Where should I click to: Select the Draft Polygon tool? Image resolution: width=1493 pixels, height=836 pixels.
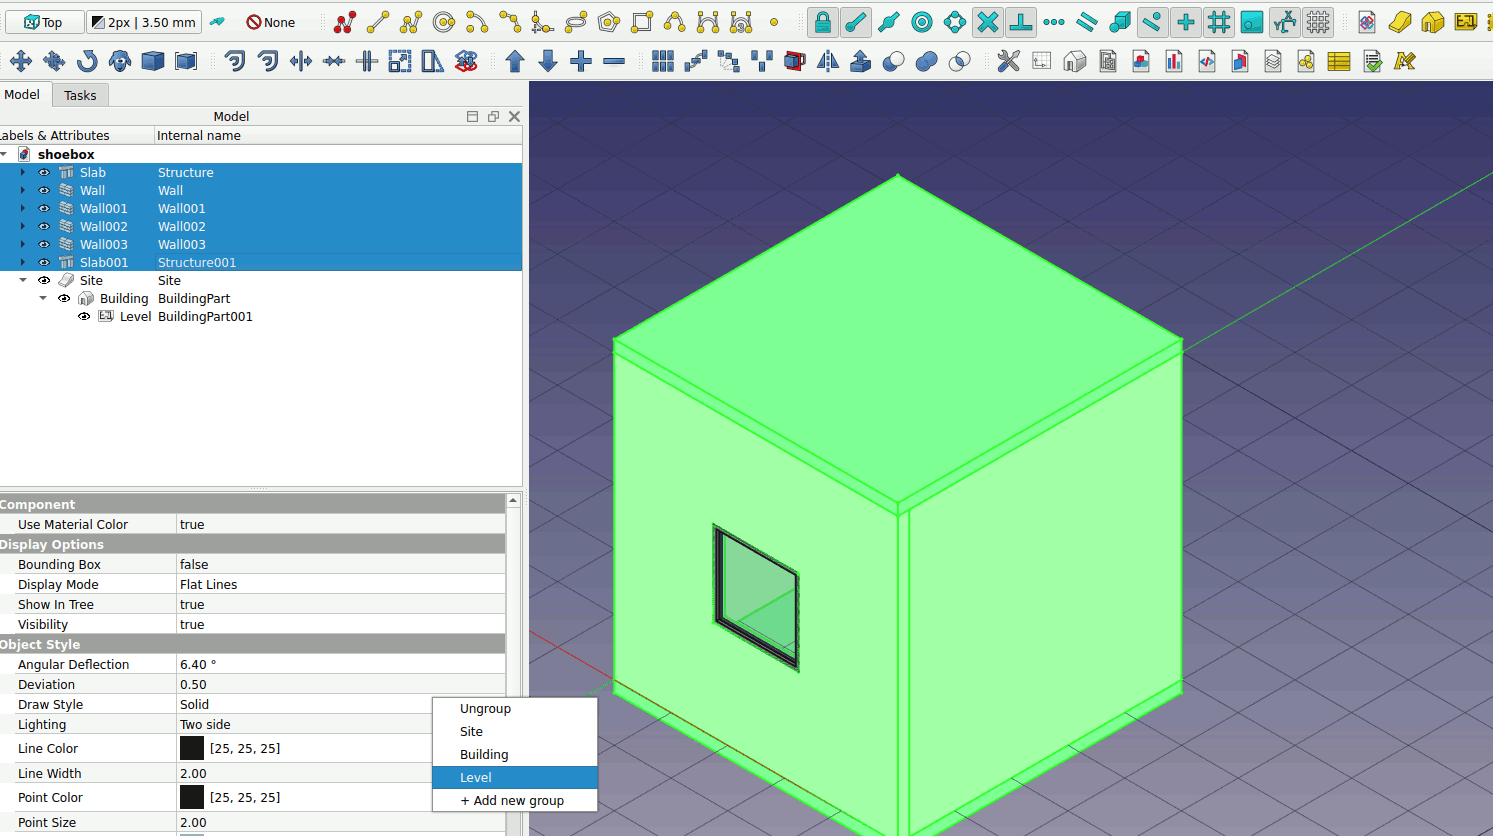609,22
